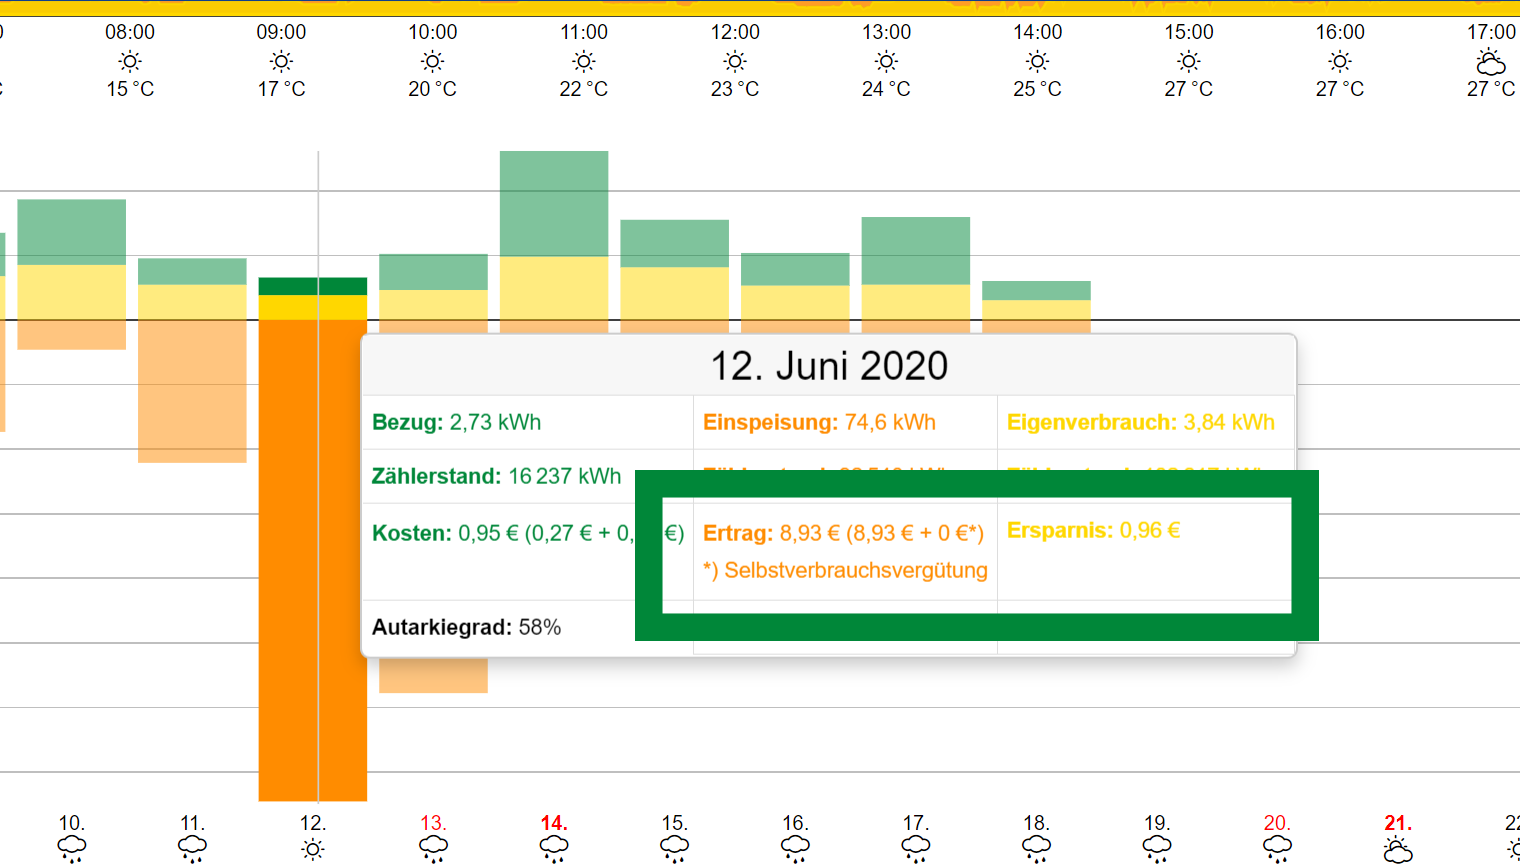Select the sun icon under 15:00

point(1188,62)
